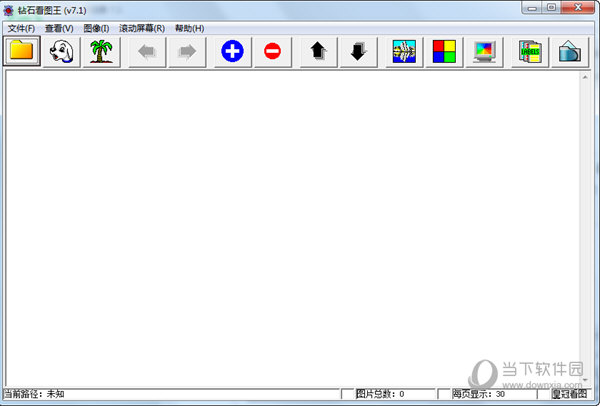Click the Labels stacked pages icon

[x=529, y=51]
